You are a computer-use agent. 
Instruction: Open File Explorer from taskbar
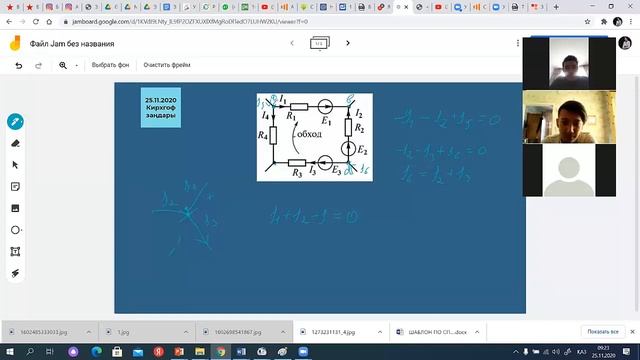[x=200, y=351]
